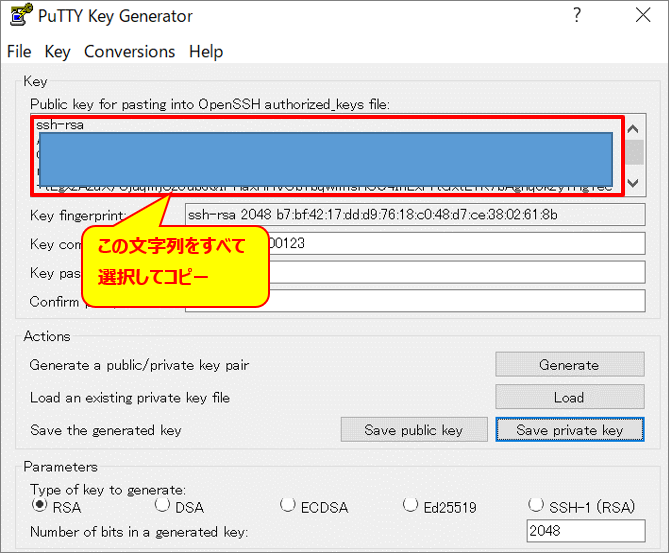Click 'Generate a public/private key pair' label
Image resolution: width=669 pixels, height=553 pixels.
[x=139, y=365]
